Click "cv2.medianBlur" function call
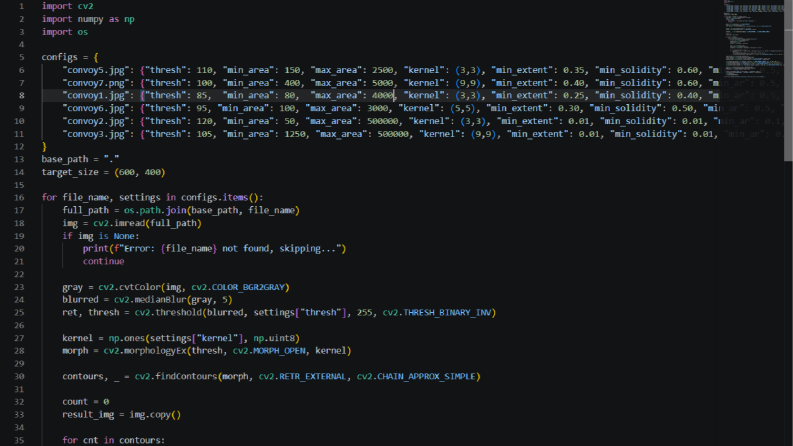Image resolution: width=793 pixels, height=446 pixels. 150,299
